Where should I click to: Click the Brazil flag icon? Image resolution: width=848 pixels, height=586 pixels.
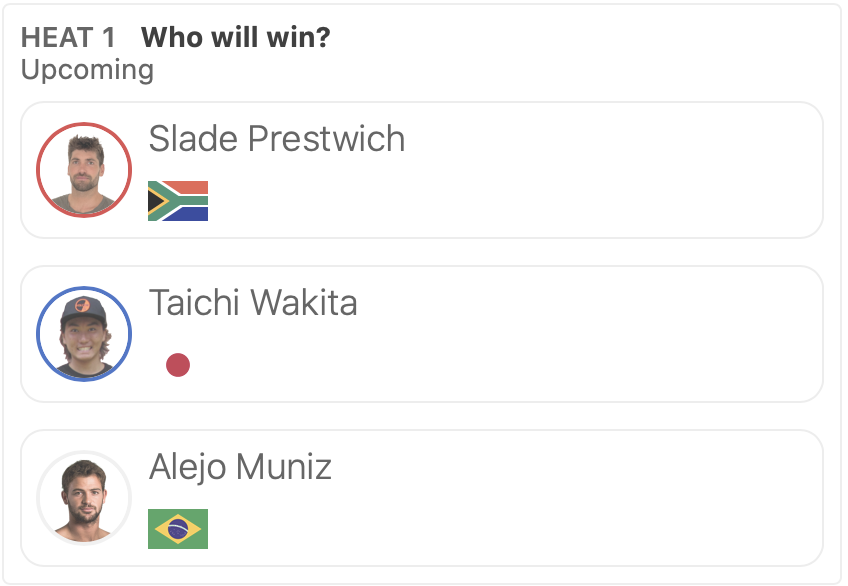pos(178,529)
